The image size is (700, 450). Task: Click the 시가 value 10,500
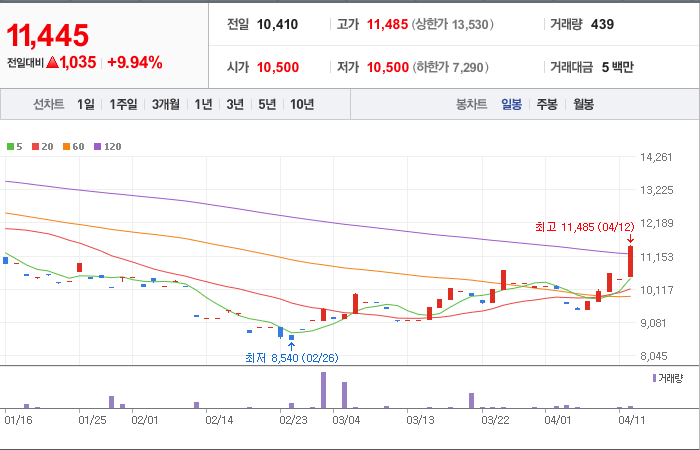[278, 67]
